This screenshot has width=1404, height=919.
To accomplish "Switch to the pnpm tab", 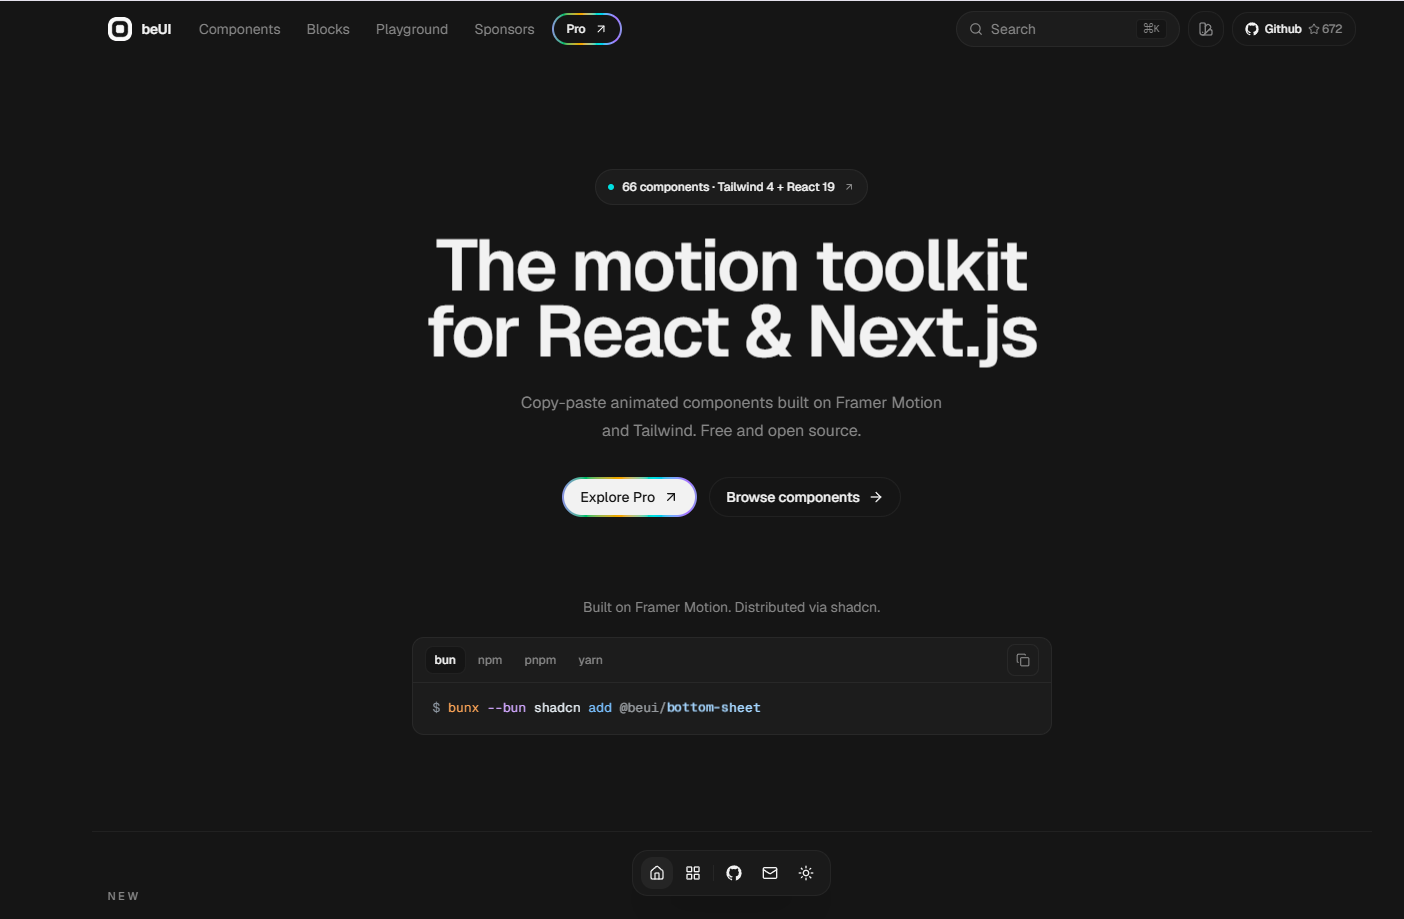I will pos(540,660).
